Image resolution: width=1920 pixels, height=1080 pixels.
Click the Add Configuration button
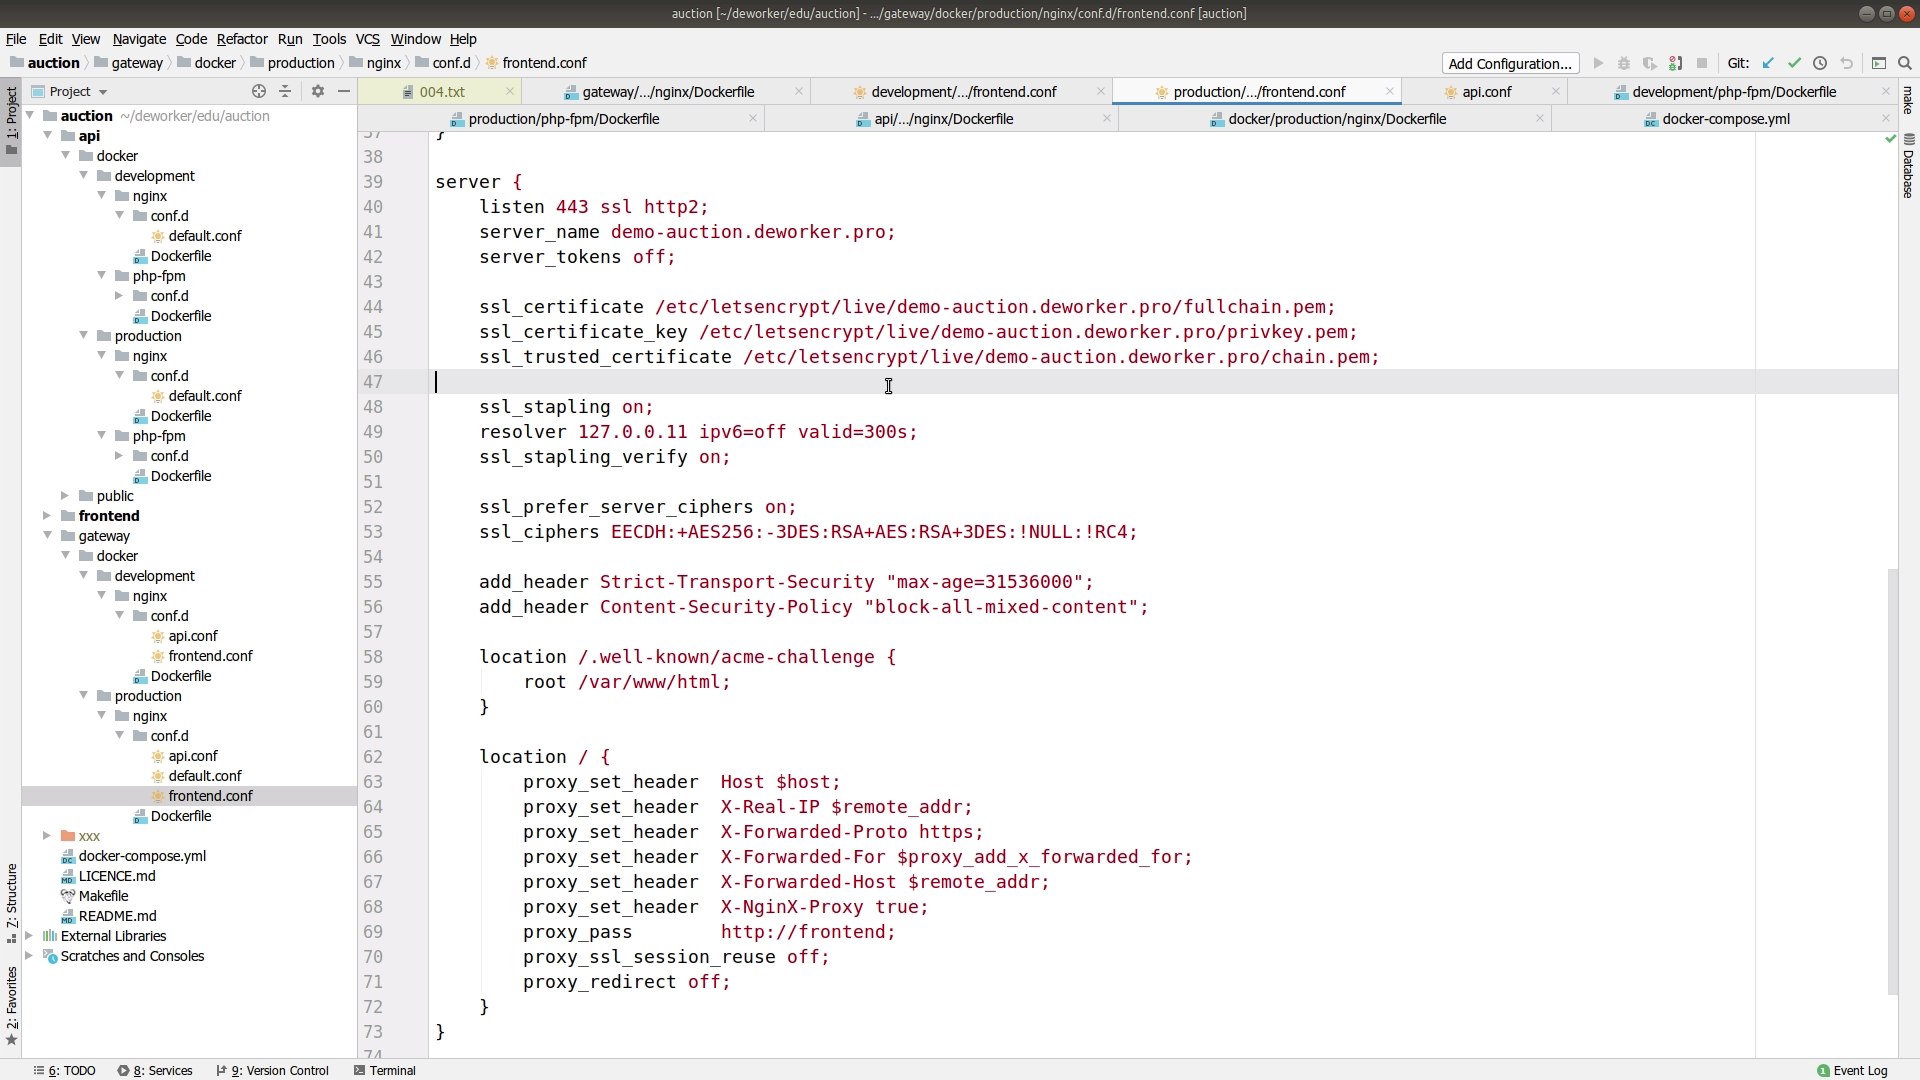click(x=1510, y=62)
